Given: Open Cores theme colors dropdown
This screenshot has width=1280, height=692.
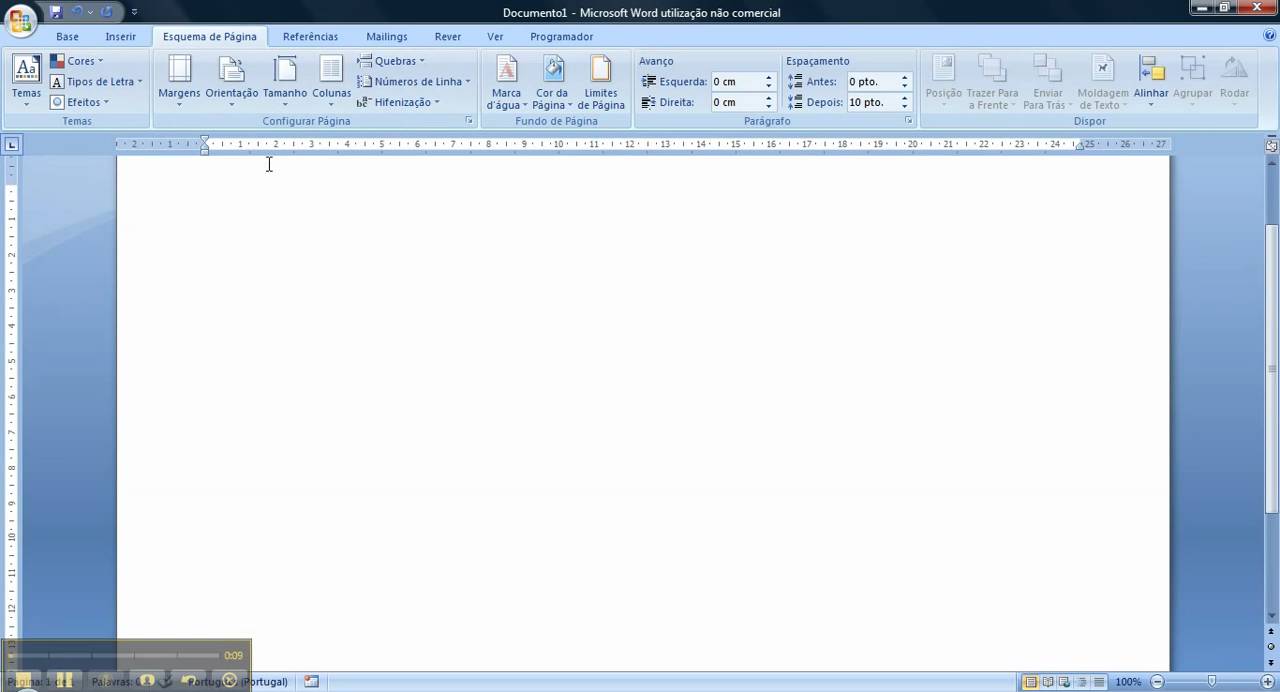Looking at the screenshot, I should tap(77, 61).
